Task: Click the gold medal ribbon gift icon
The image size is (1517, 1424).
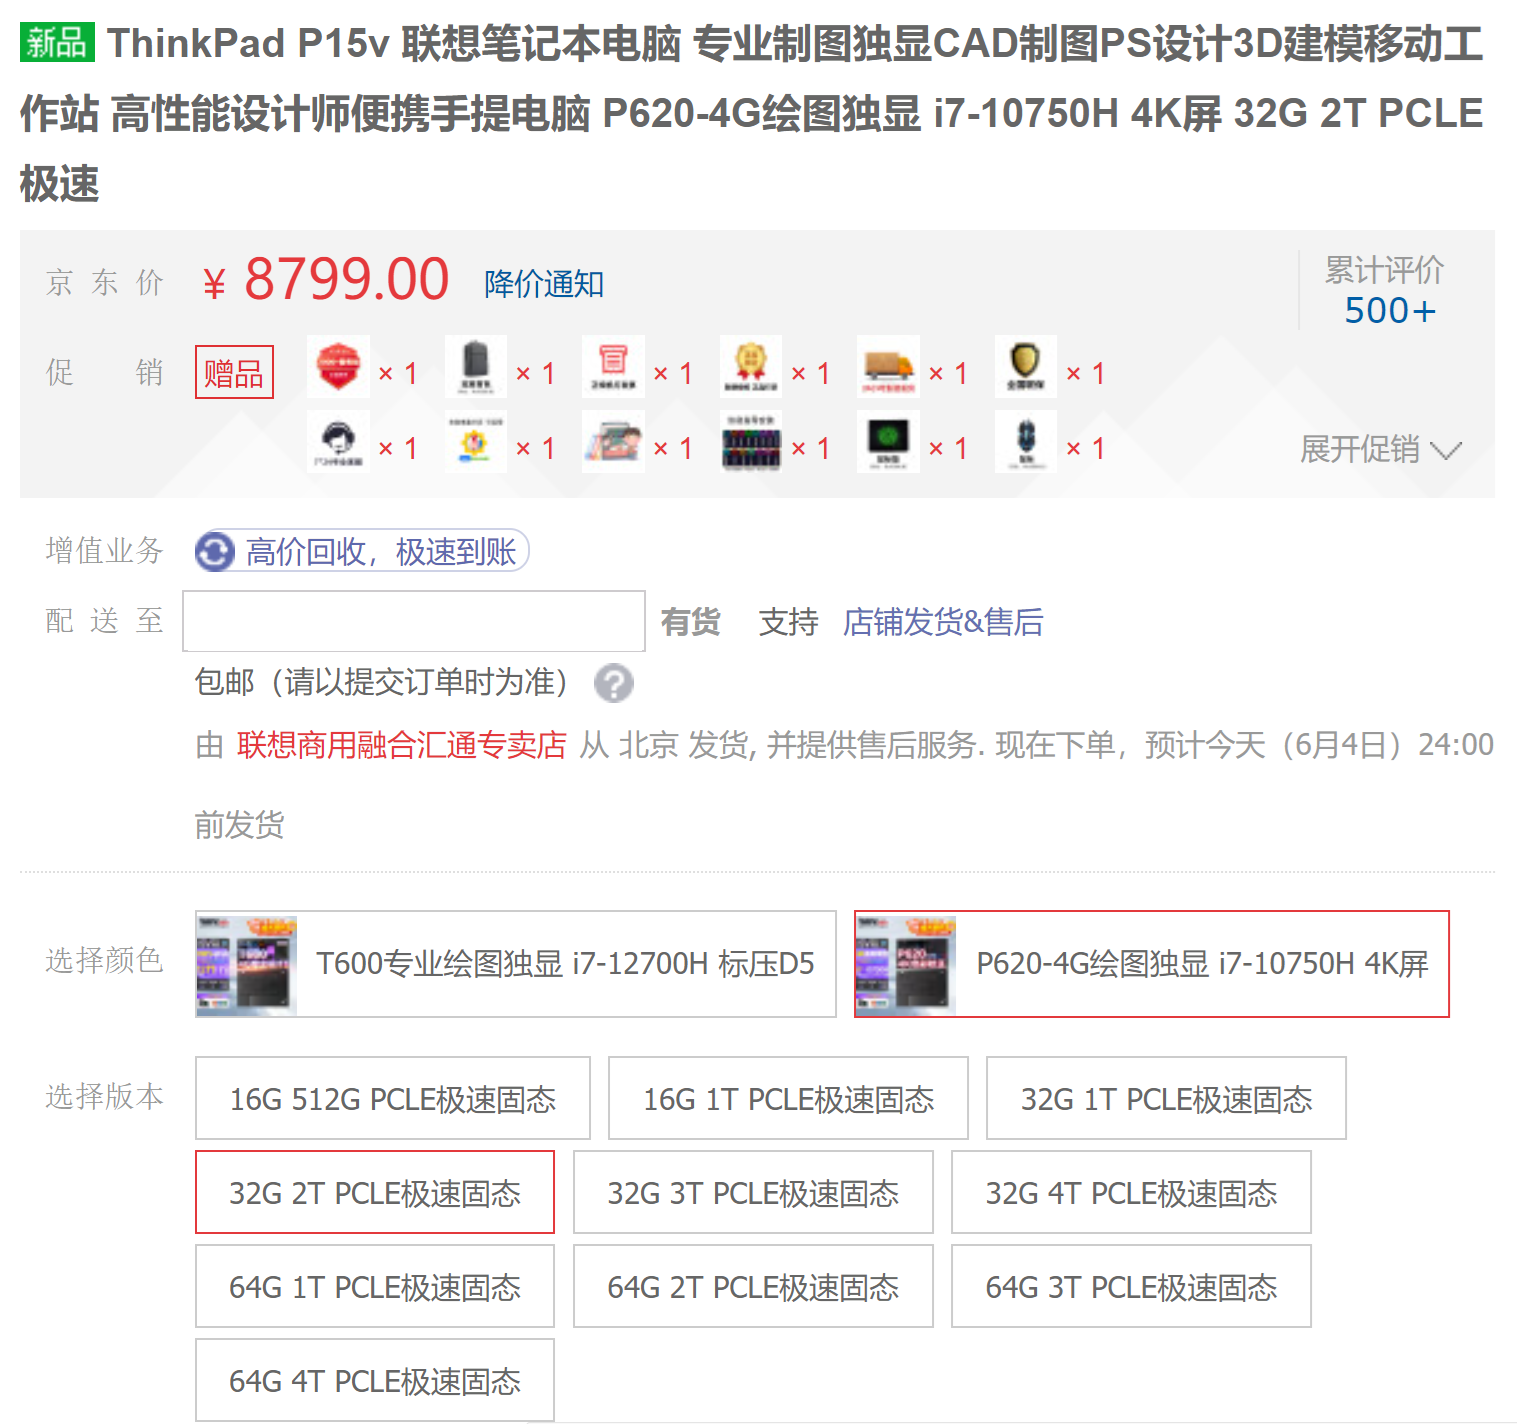Action: point(750,367)
